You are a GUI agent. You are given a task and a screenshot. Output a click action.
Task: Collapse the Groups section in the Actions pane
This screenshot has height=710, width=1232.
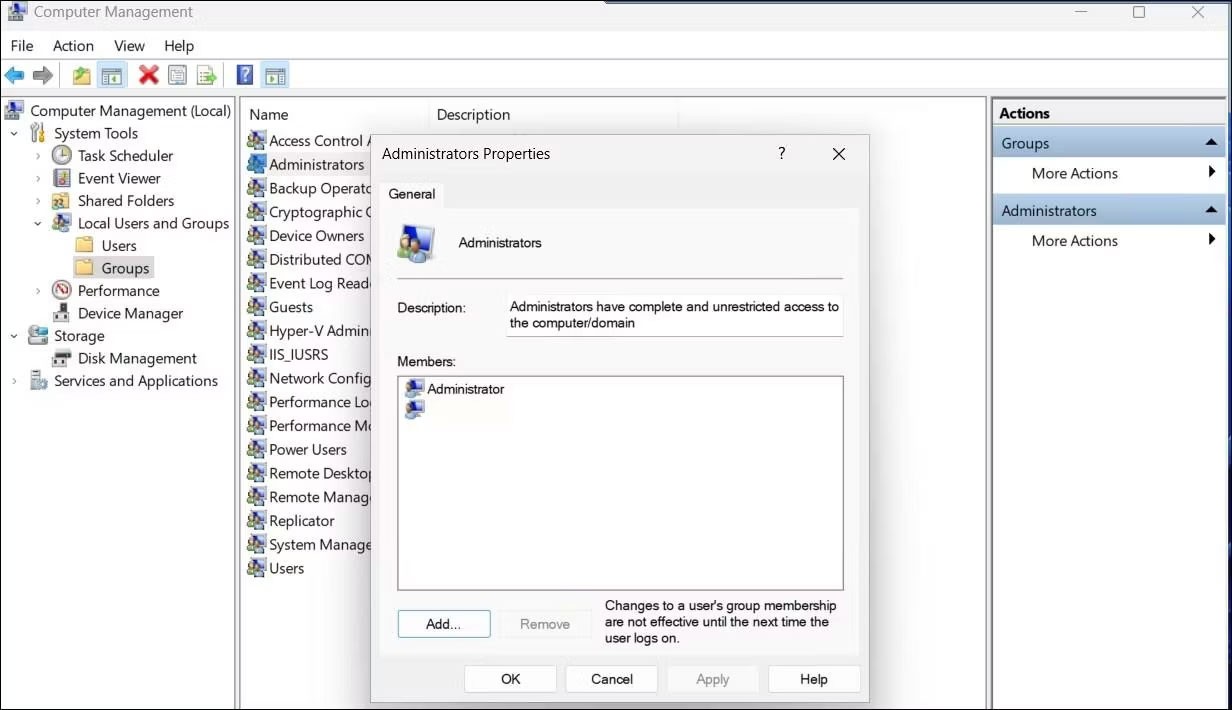1210,143
